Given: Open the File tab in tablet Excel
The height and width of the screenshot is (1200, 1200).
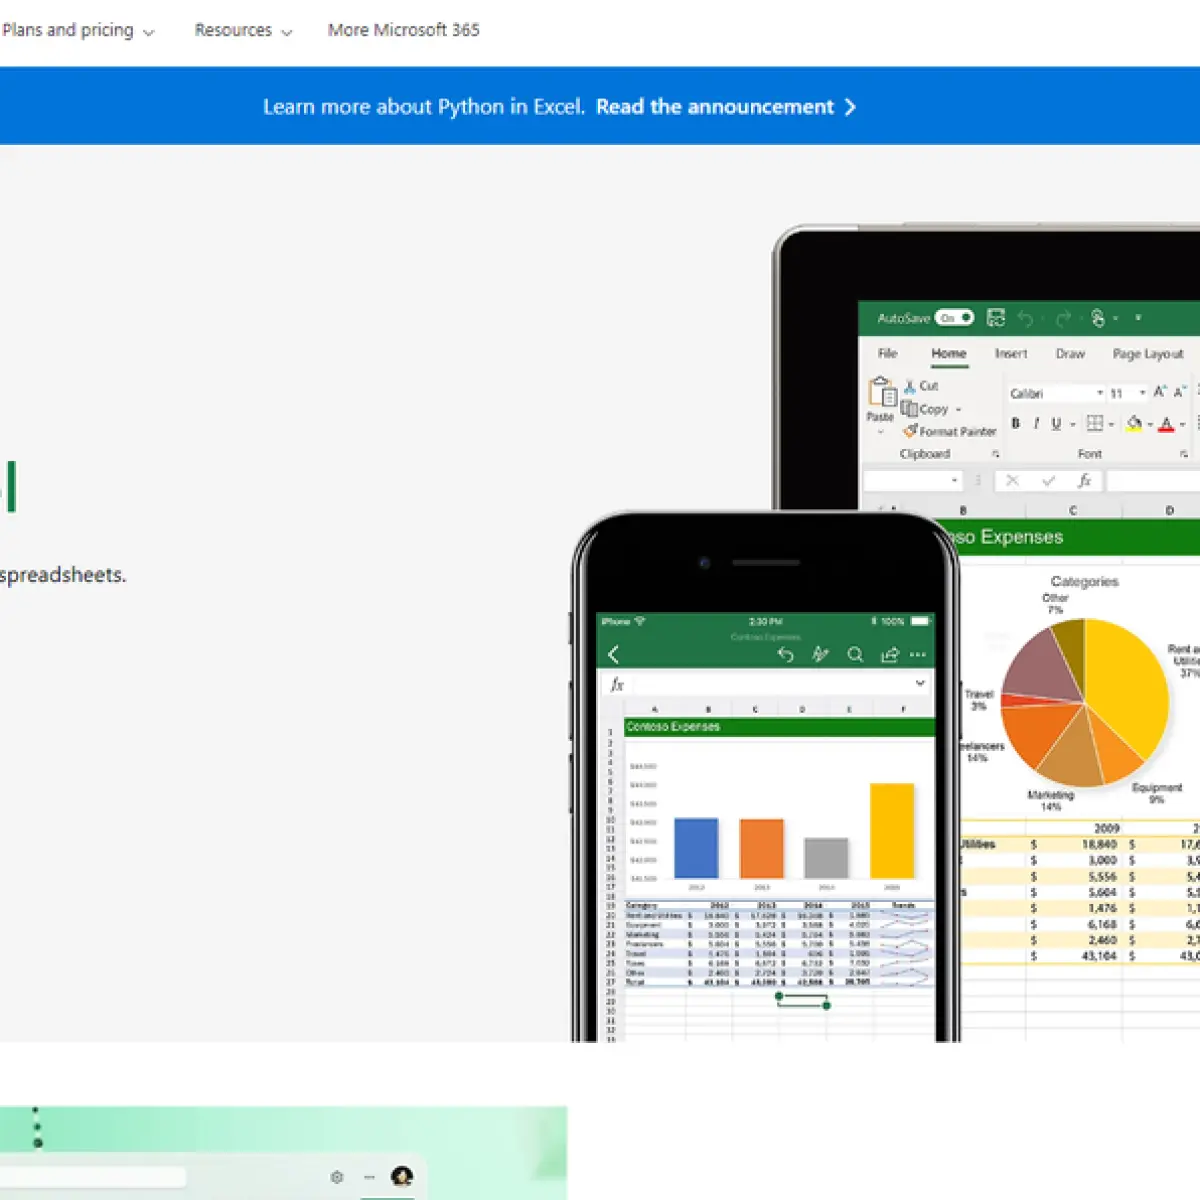Looking at the screenshot, I should (887, 353).
